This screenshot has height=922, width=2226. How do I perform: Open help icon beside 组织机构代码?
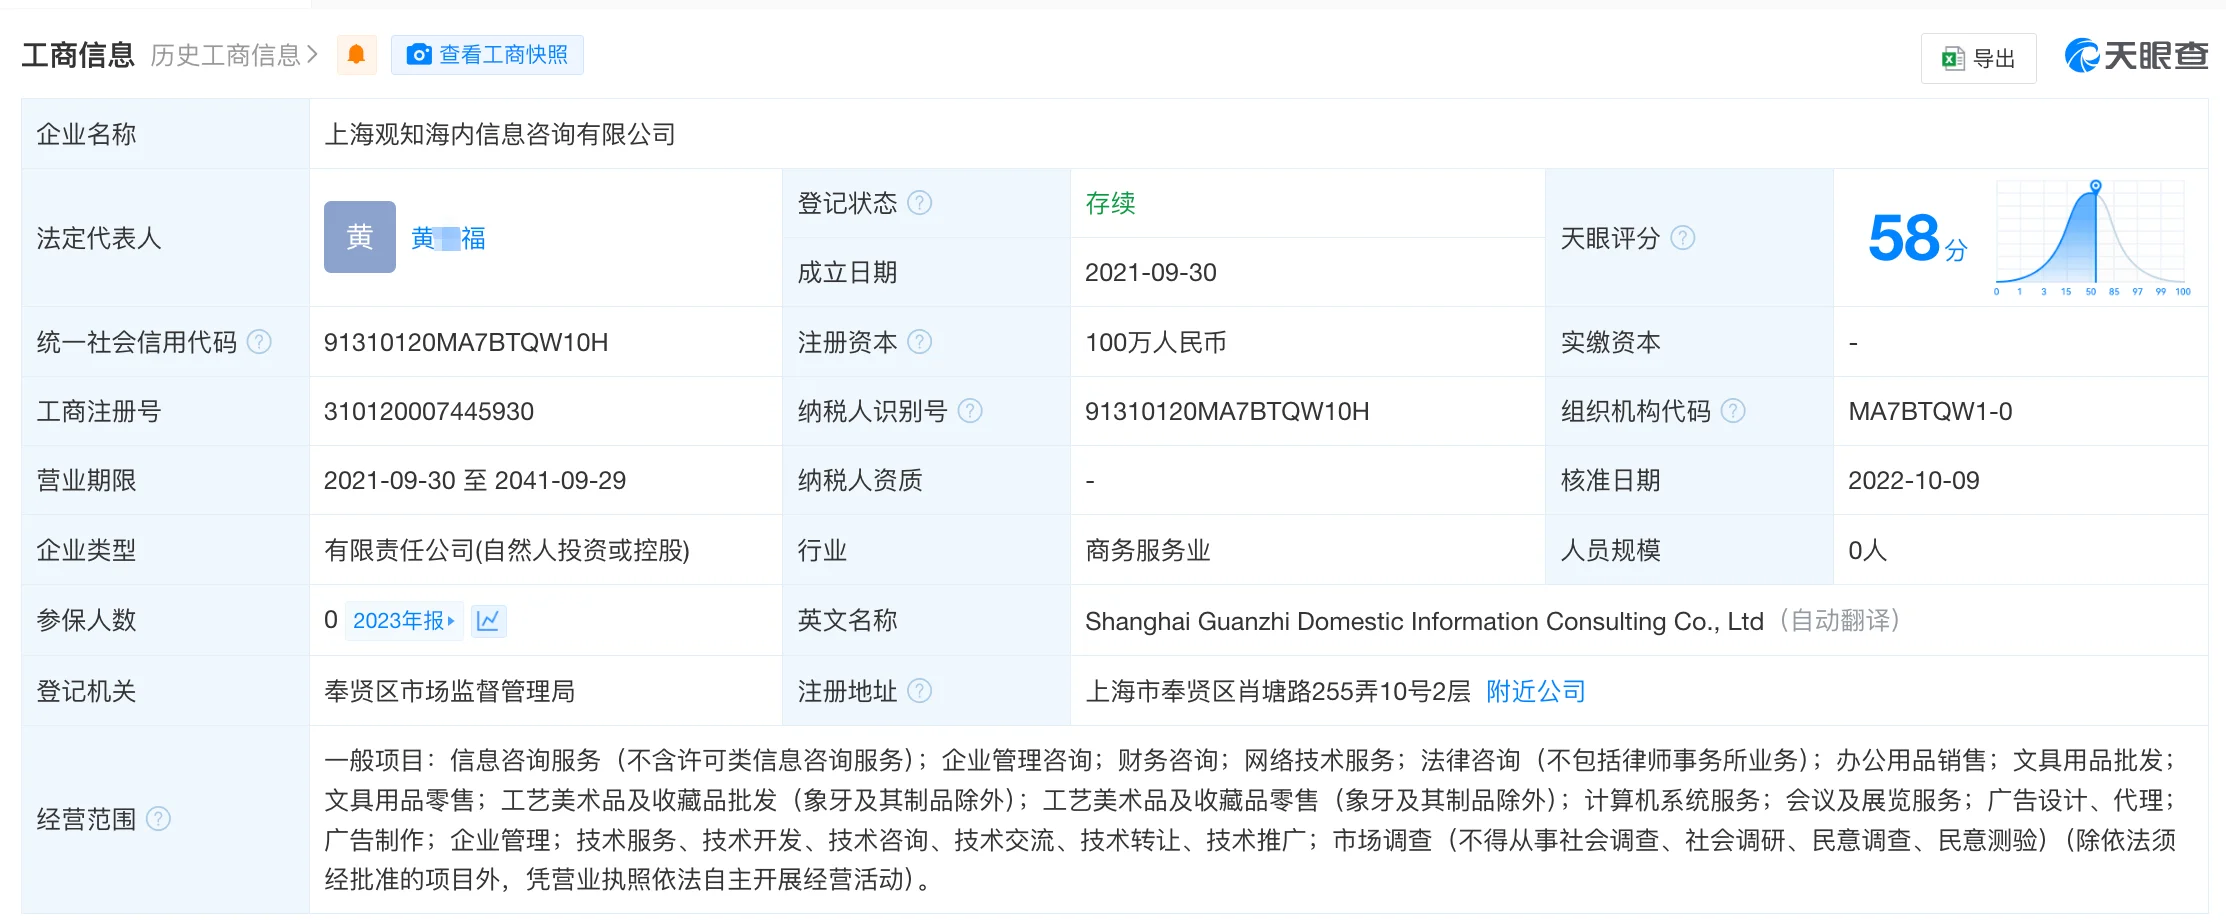pyautogui.click(x=1733, y=411)
